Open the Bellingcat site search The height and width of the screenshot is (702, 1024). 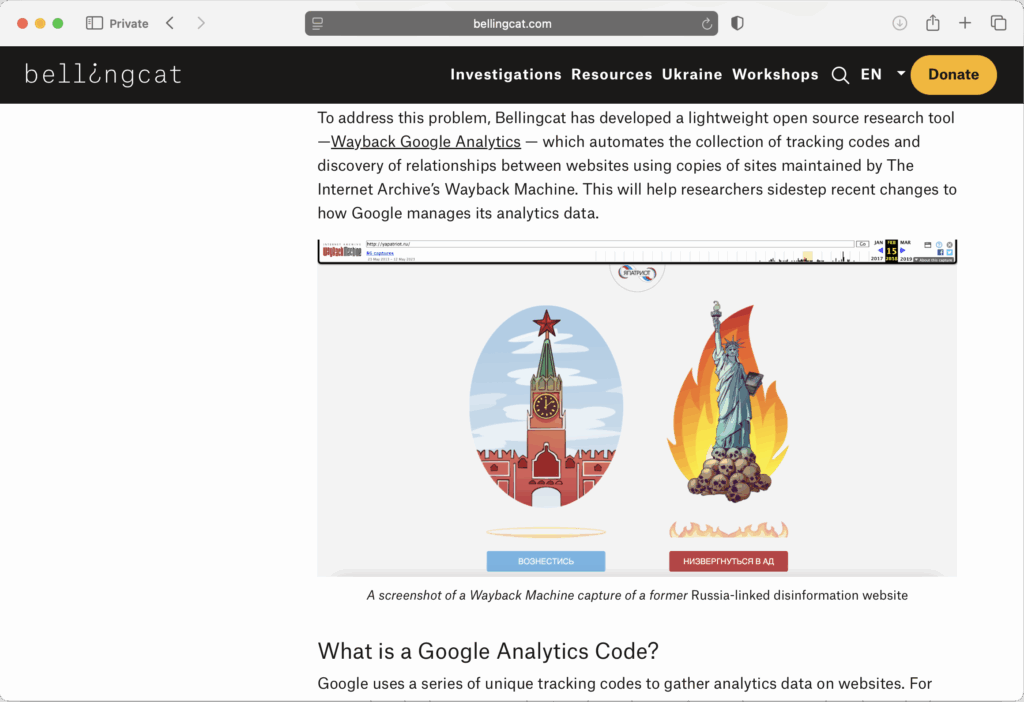point(840,75)
